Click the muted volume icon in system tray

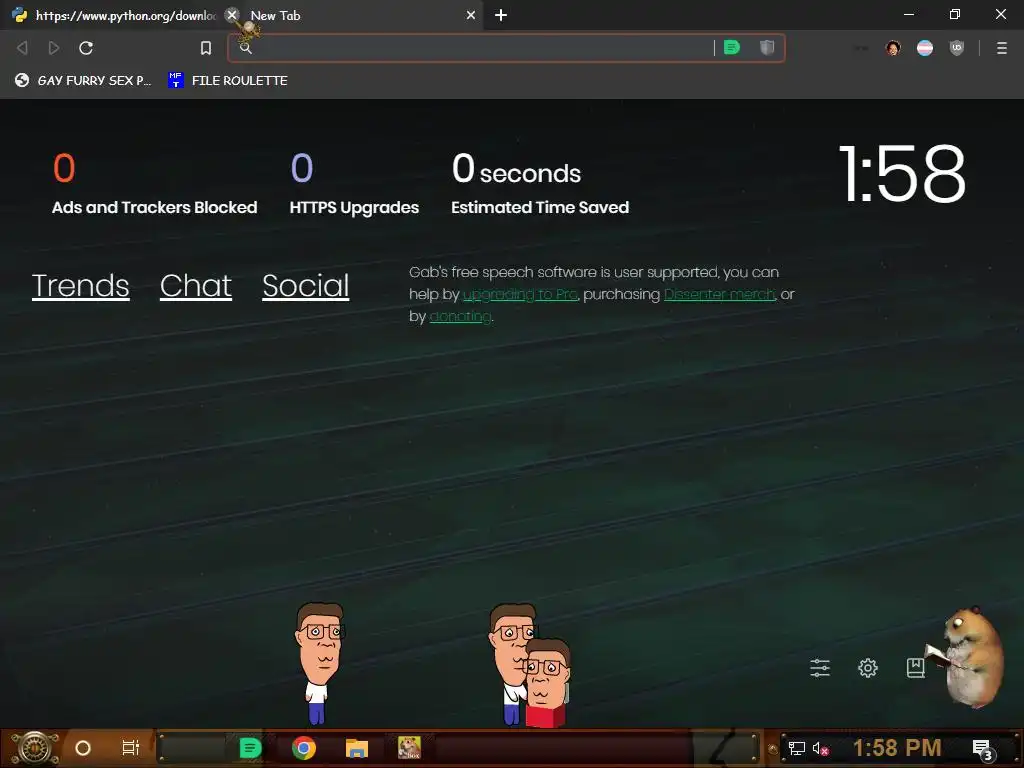820,748
